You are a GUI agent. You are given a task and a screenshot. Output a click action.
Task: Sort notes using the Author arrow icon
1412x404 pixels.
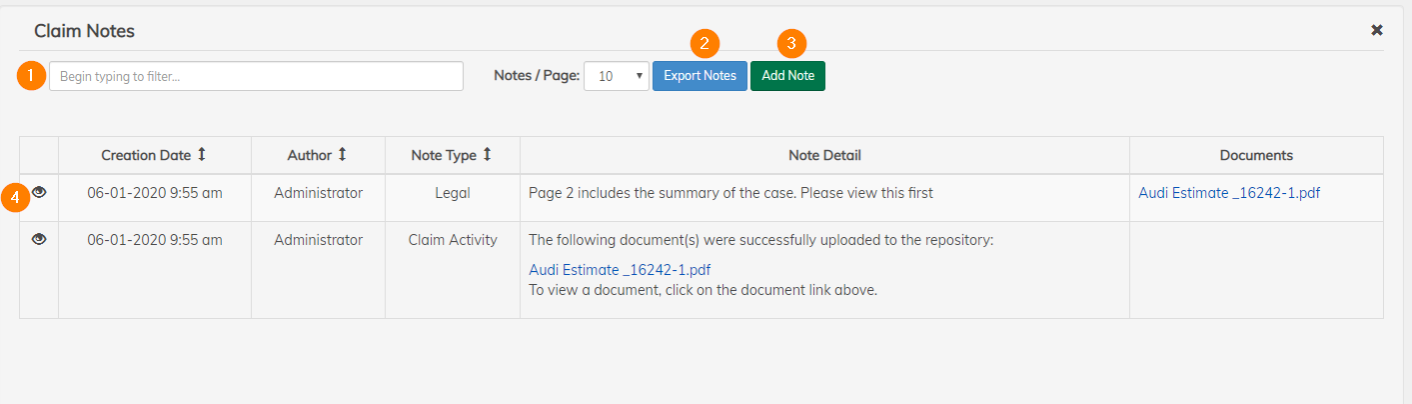[342, 155]
